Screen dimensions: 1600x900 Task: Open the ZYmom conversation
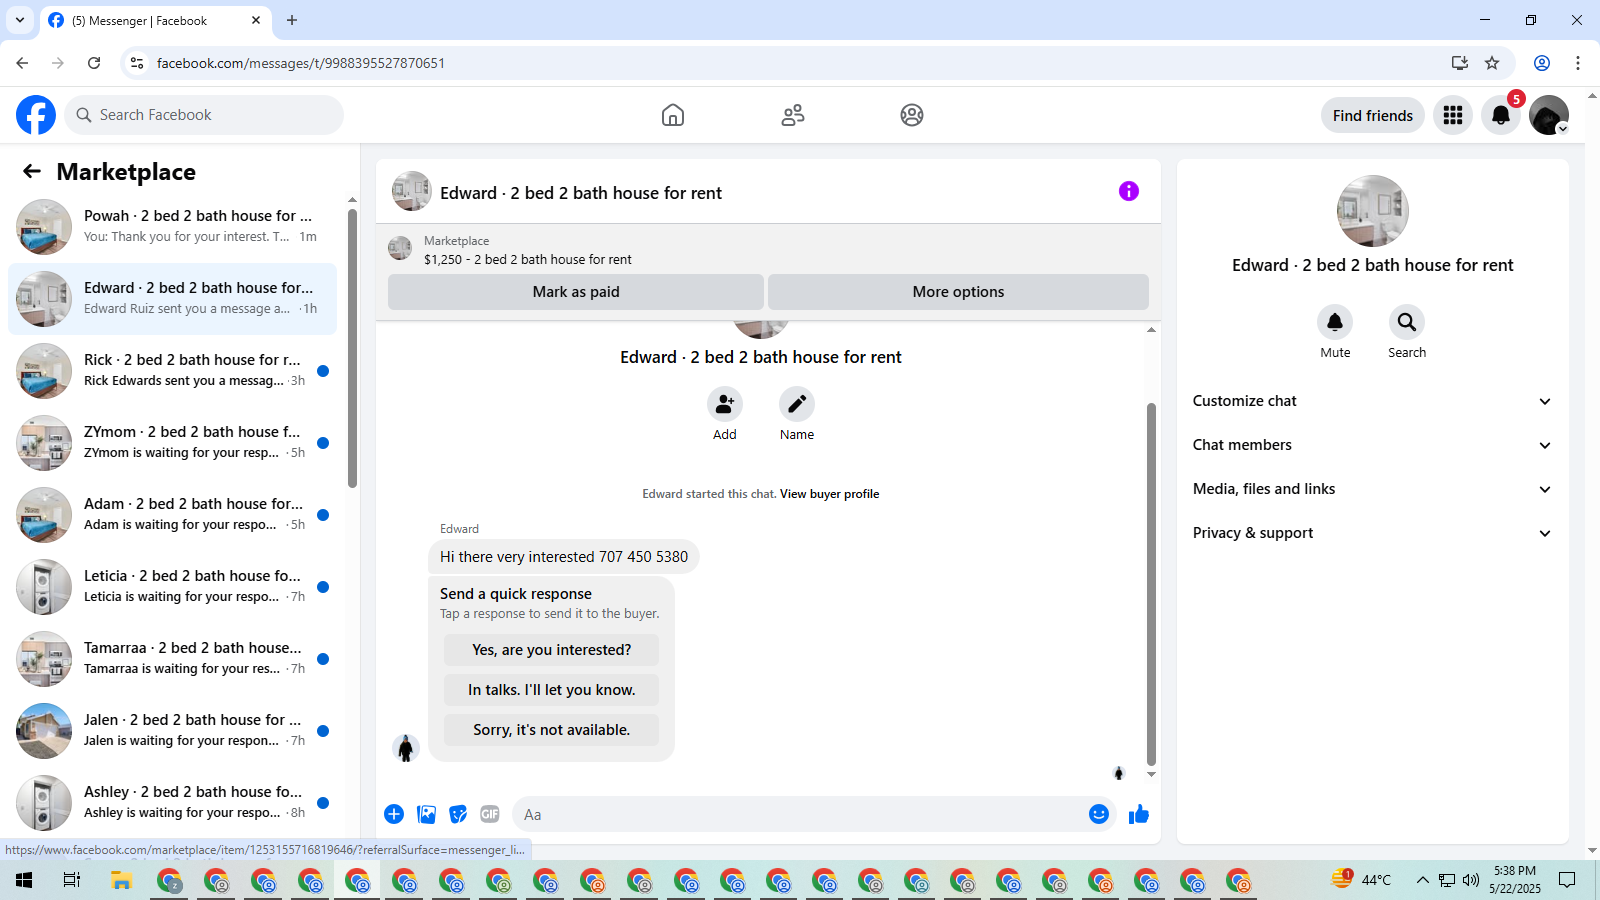(172, 443)
